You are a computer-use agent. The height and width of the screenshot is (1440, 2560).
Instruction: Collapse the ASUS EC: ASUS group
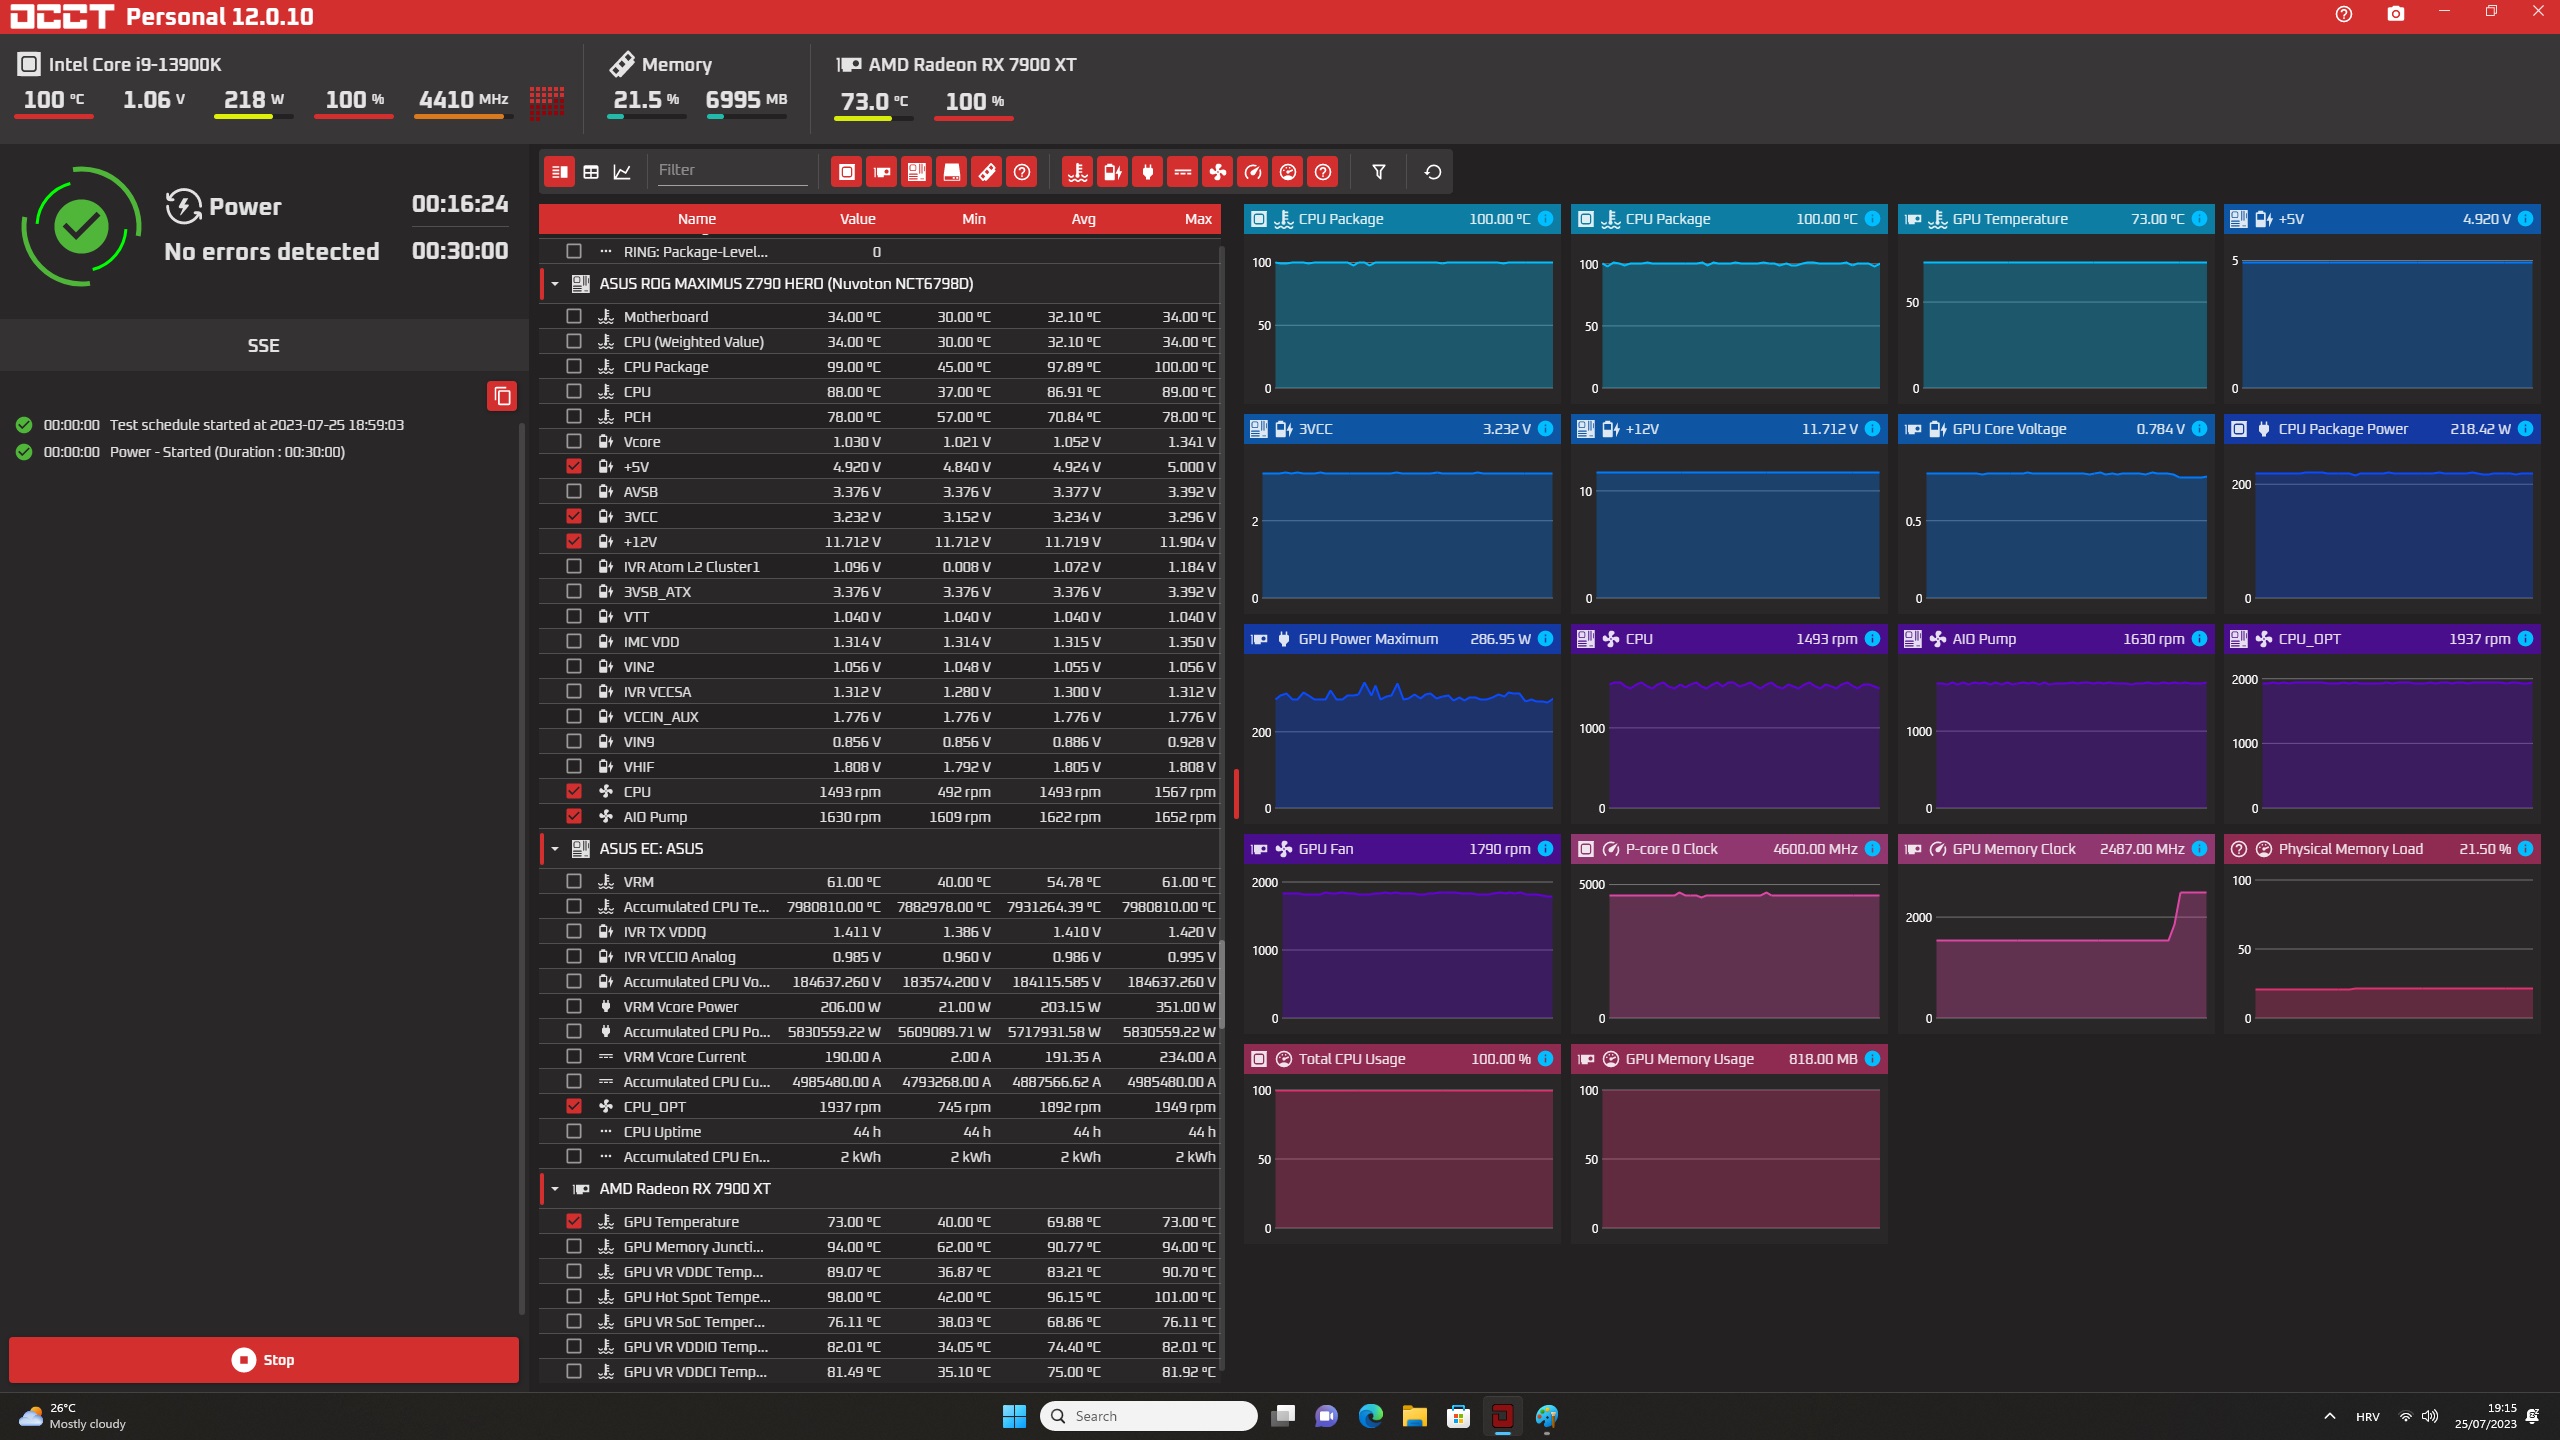pyautogui.click(x=555, y=849)
